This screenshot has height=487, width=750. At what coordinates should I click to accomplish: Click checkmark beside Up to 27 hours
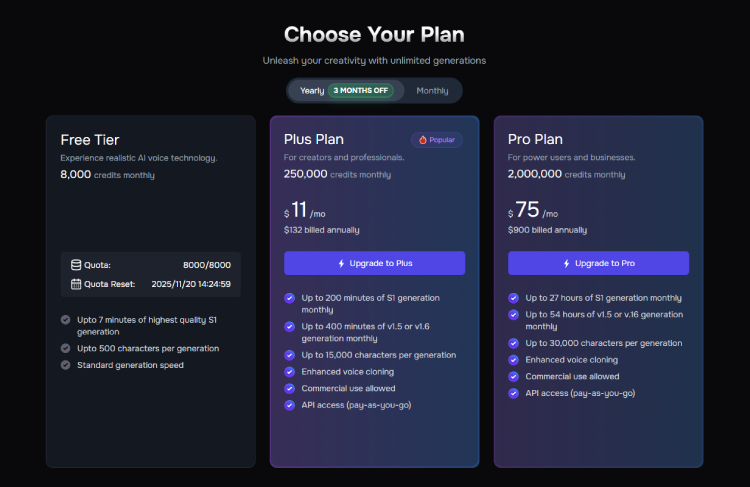[514, 298]
